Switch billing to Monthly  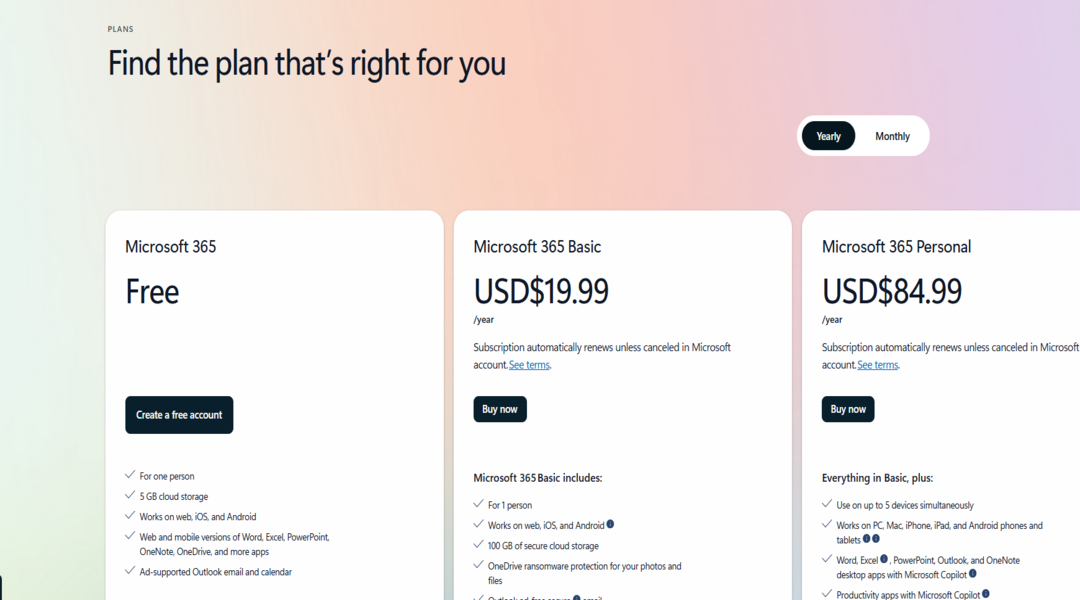[x=892, y=136]
